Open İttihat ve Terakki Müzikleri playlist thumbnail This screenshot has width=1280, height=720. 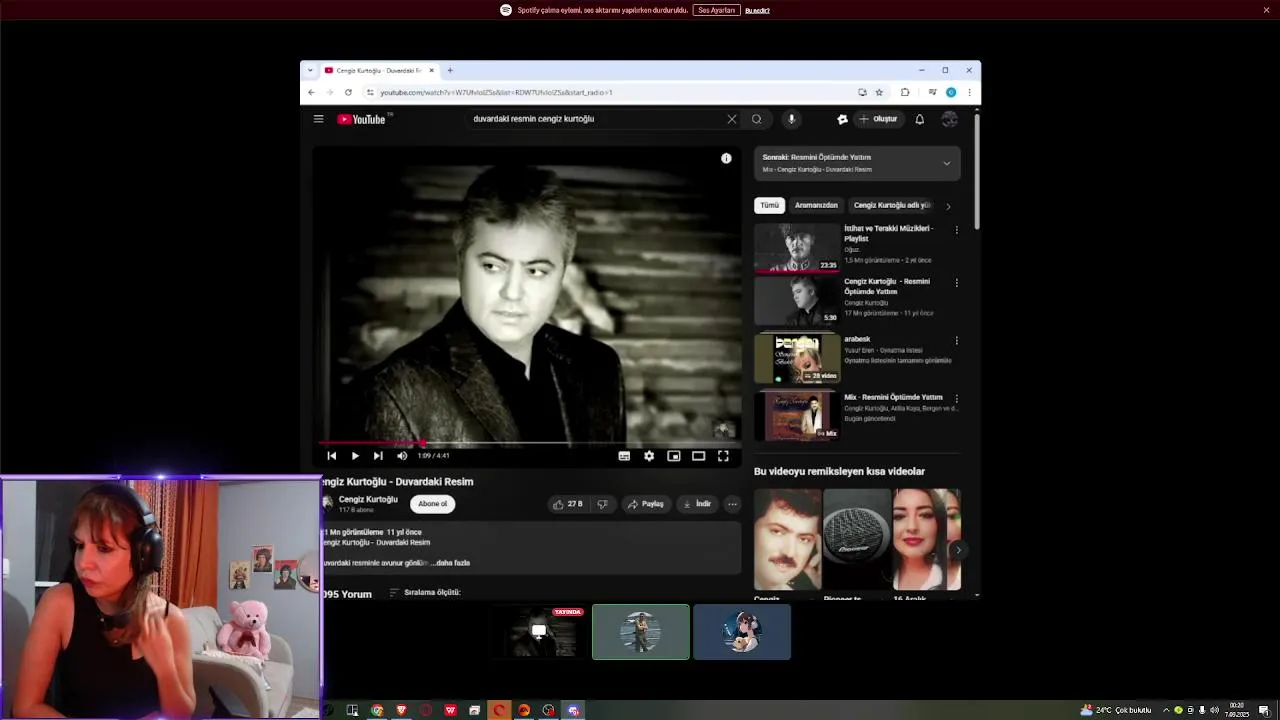pos(797,248)
